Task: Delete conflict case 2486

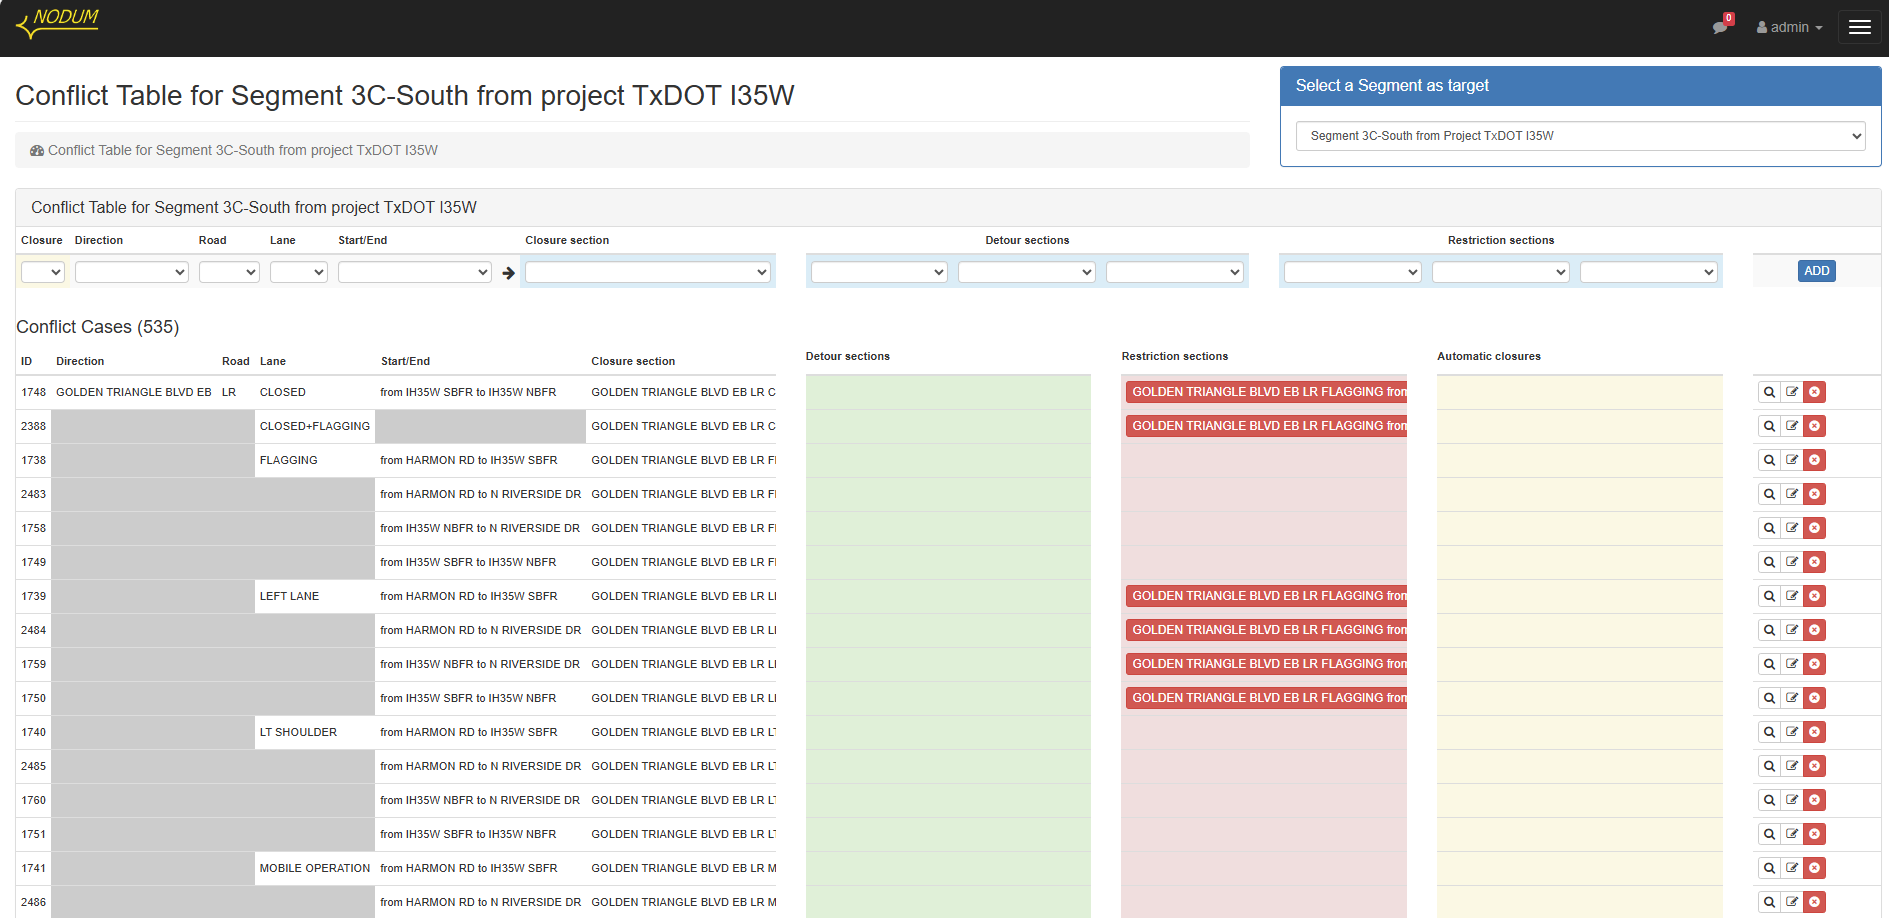Action: [x=1815, y=902]
